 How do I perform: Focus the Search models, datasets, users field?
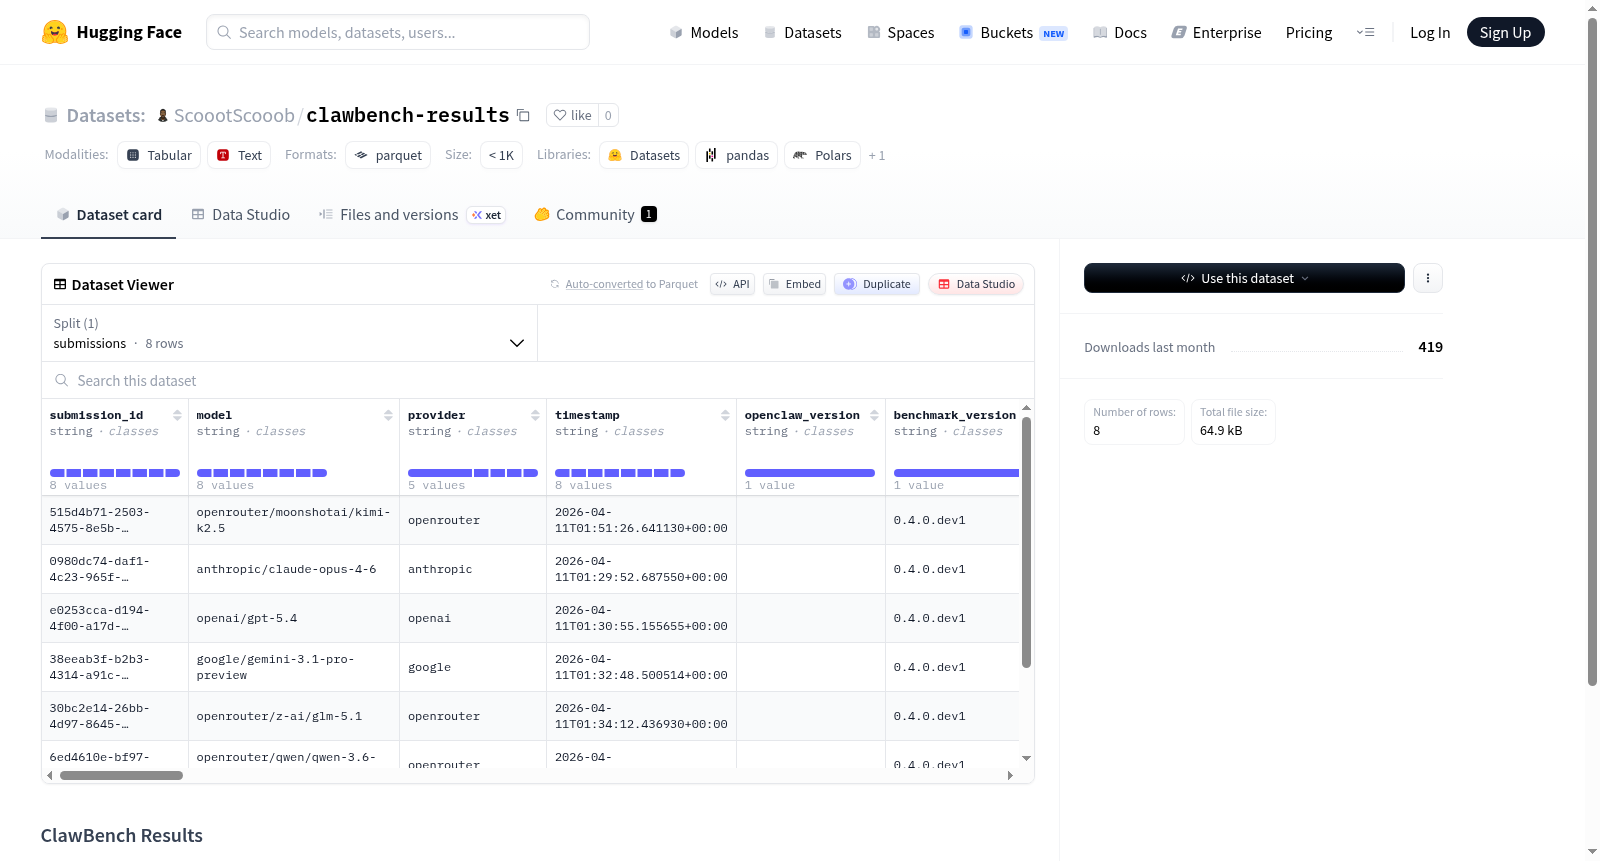tap(398, 32)
